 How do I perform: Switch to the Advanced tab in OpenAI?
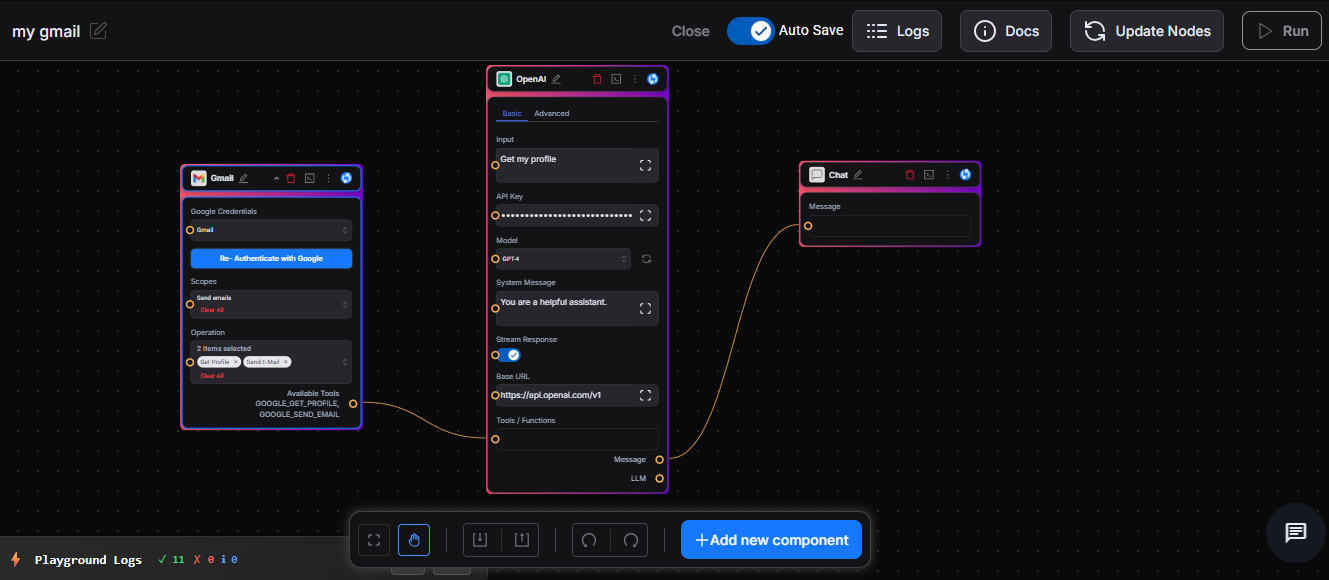pyautogui.click(x=551, y=114)
